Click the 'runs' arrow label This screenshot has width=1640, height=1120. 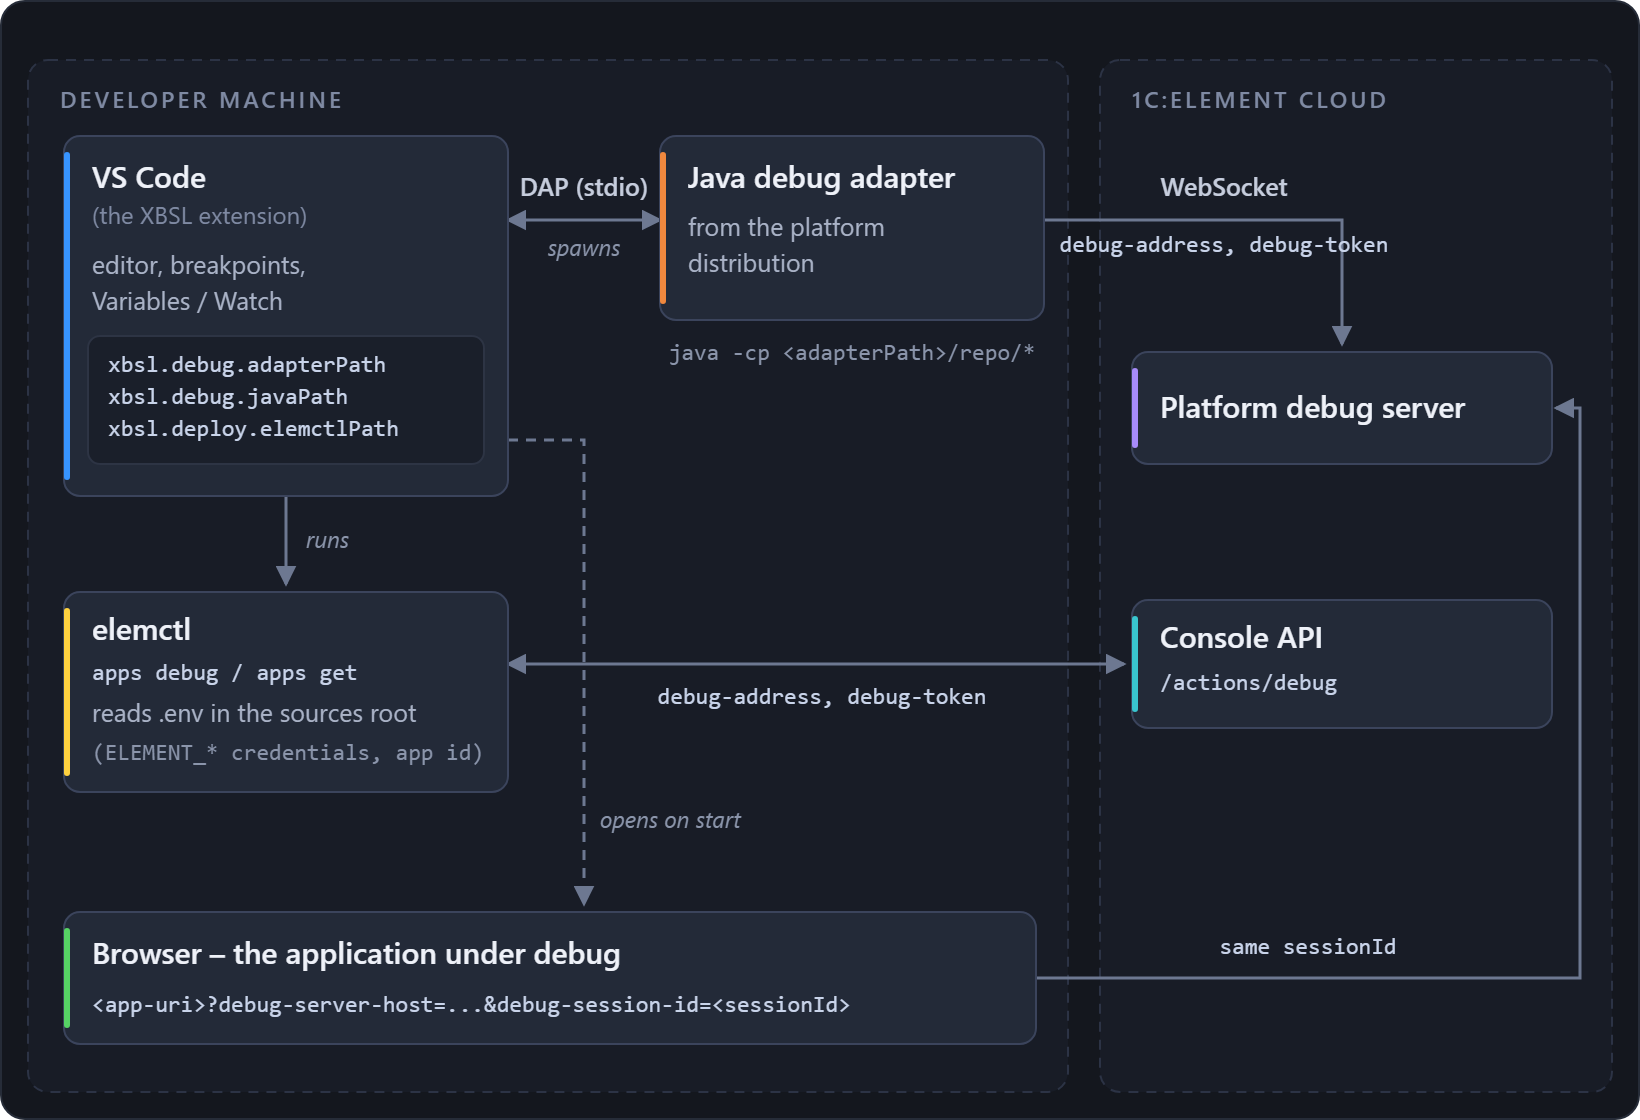[327, 541]
